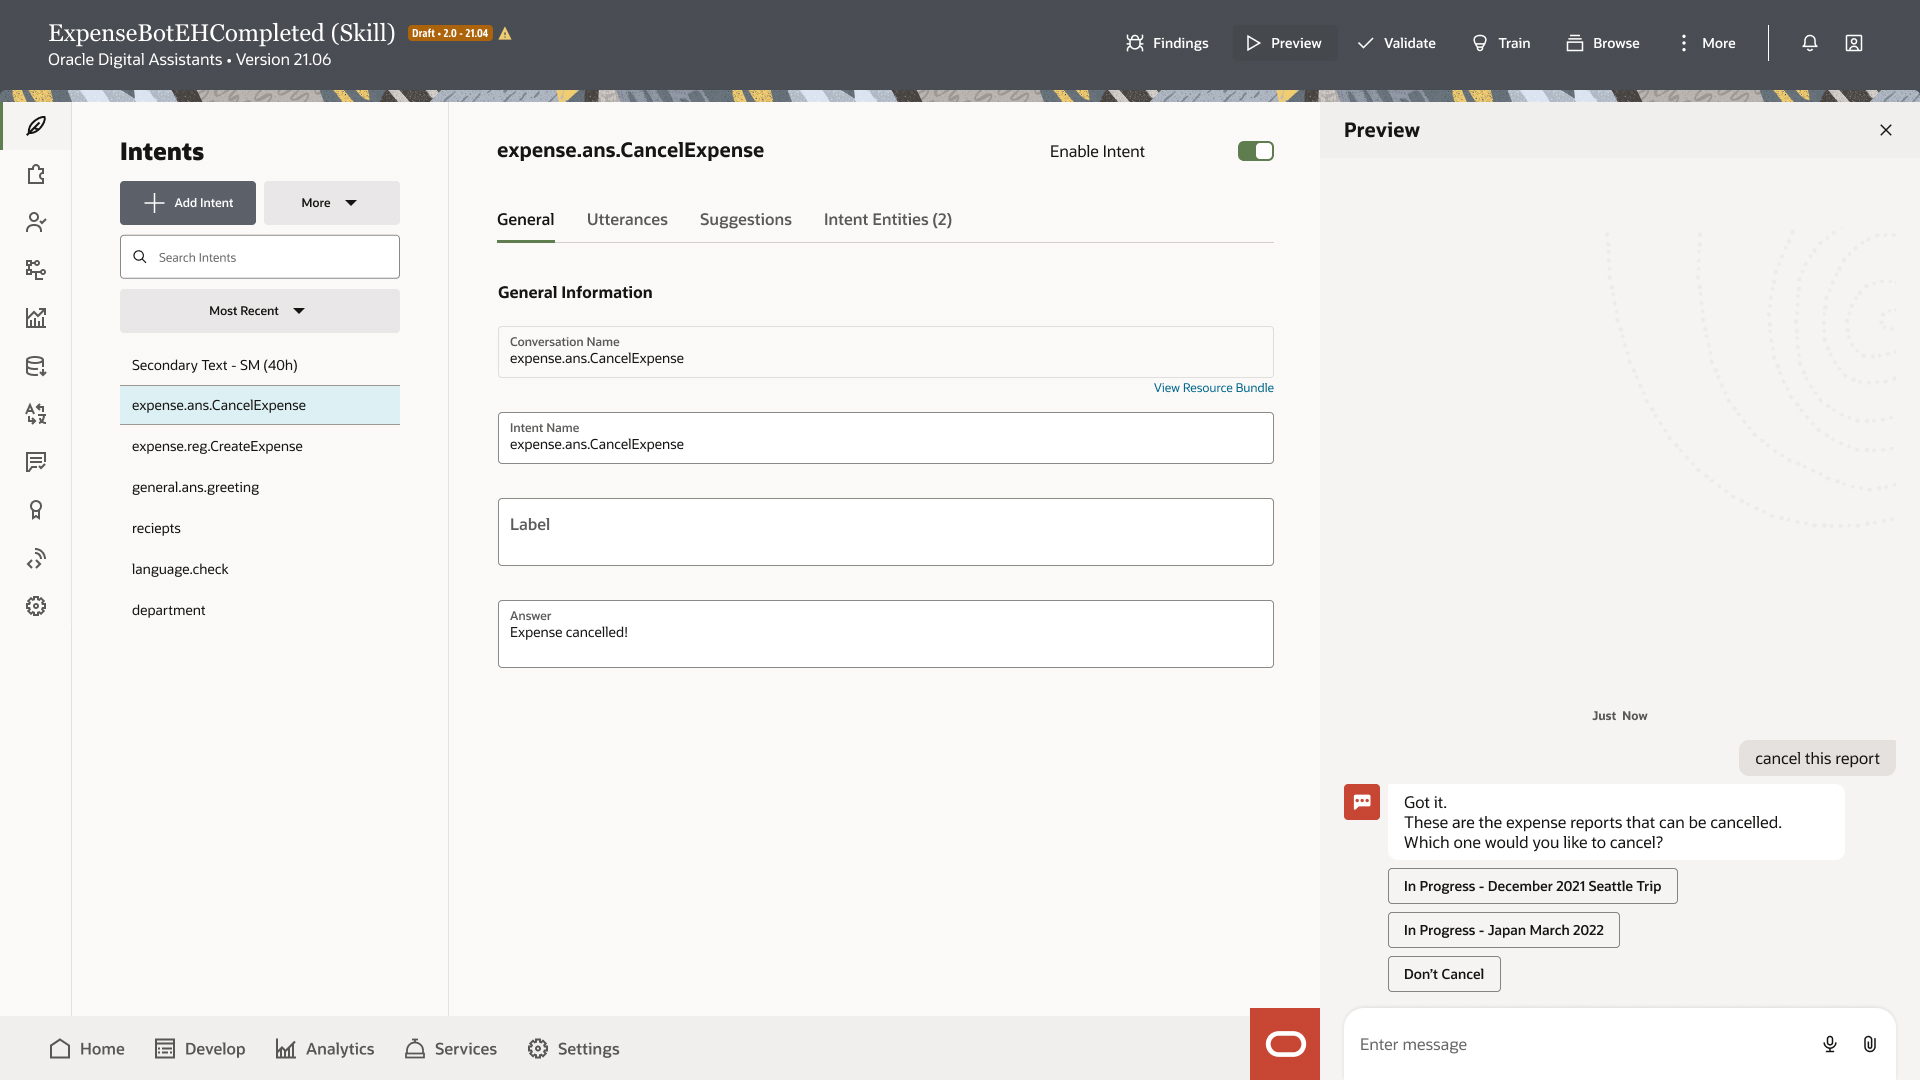Toggle the Enable Intent switch
This screenshot has width=1920, height=1080.
[1255, 151]
